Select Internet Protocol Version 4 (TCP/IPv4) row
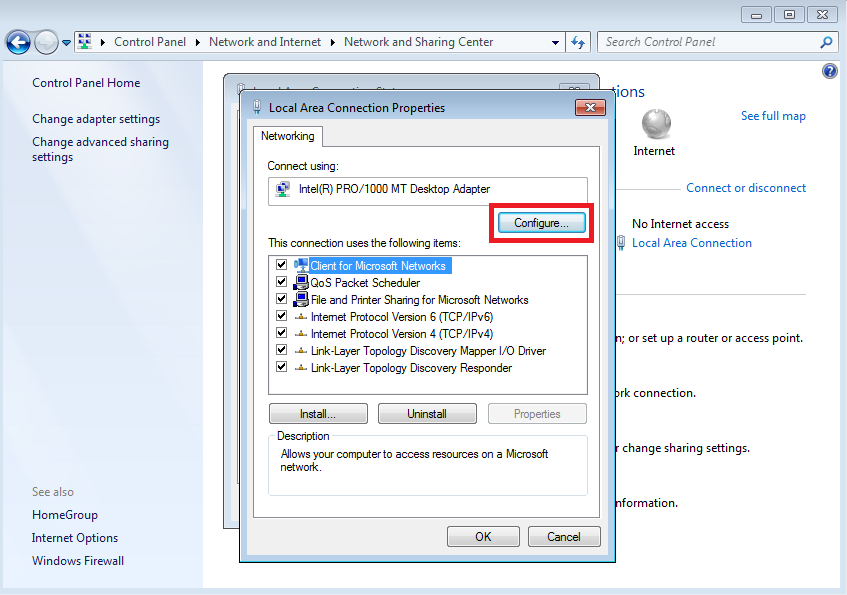The width and height of the screenshot is (847, 595). click(x=402, y=334)
